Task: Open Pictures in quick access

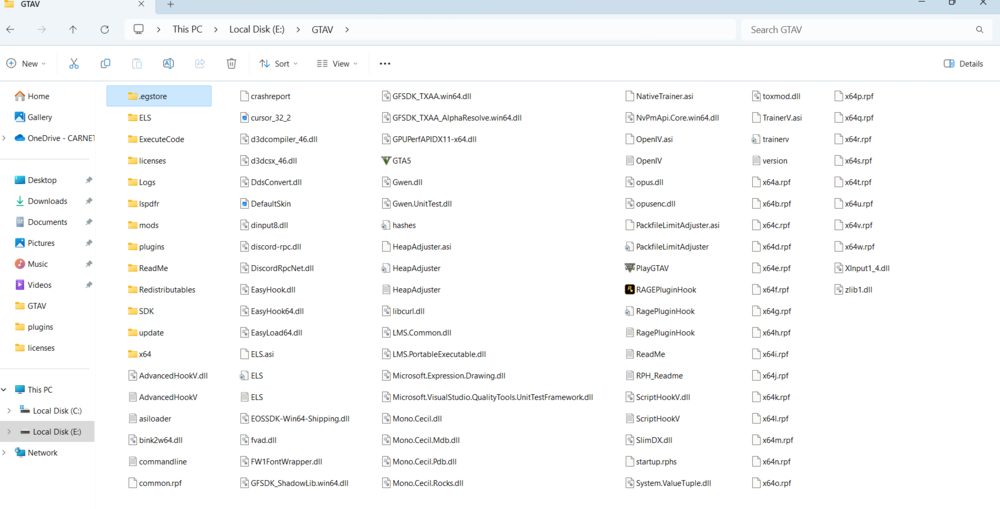Action: [x=34, y=243]
